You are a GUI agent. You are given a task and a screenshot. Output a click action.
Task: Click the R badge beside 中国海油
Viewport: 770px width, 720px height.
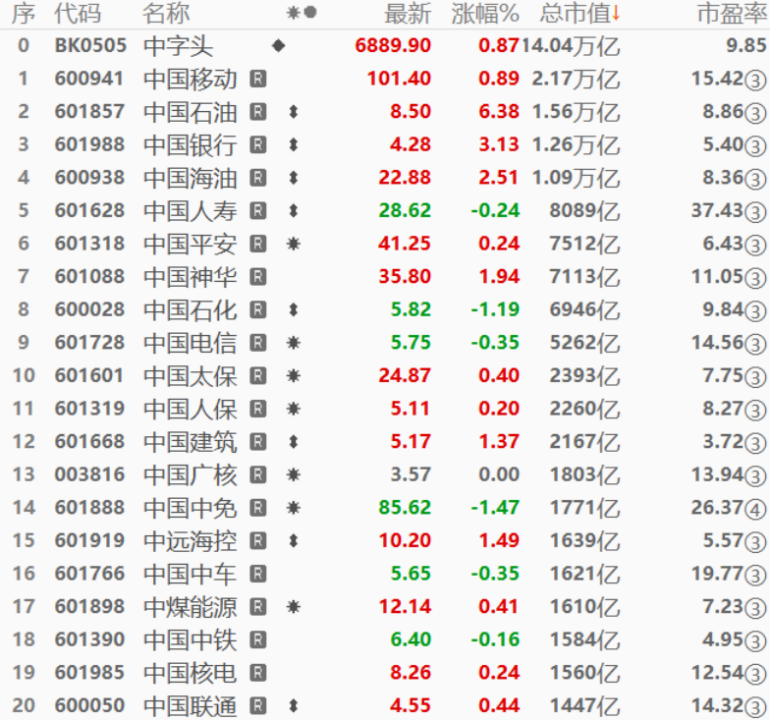[x=258, y=178]
